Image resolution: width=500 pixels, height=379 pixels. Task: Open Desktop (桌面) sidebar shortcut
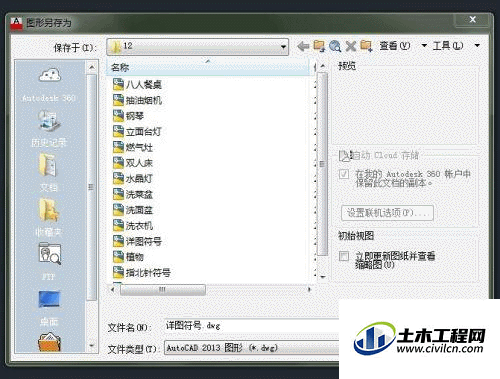click(49, 307)
